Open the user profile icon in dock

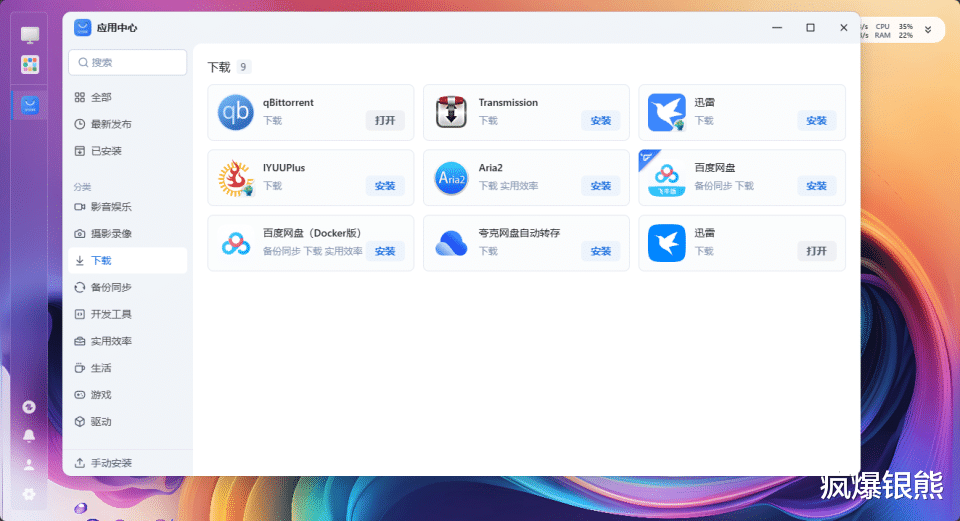coord(29,465)
